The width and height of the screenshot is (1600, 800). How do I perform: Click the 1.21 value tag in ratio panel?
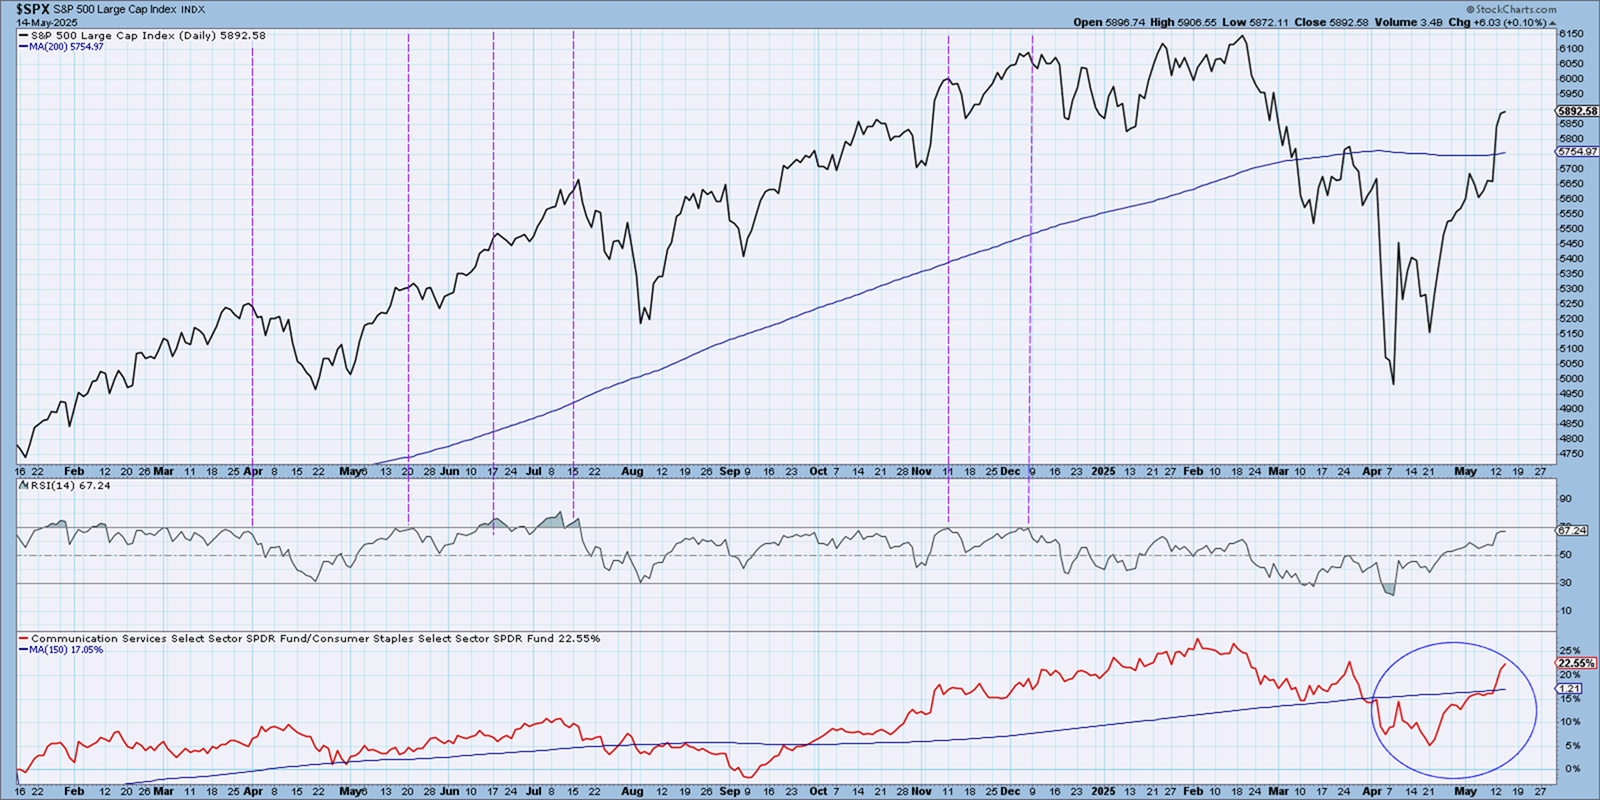tap(1570, 688)
